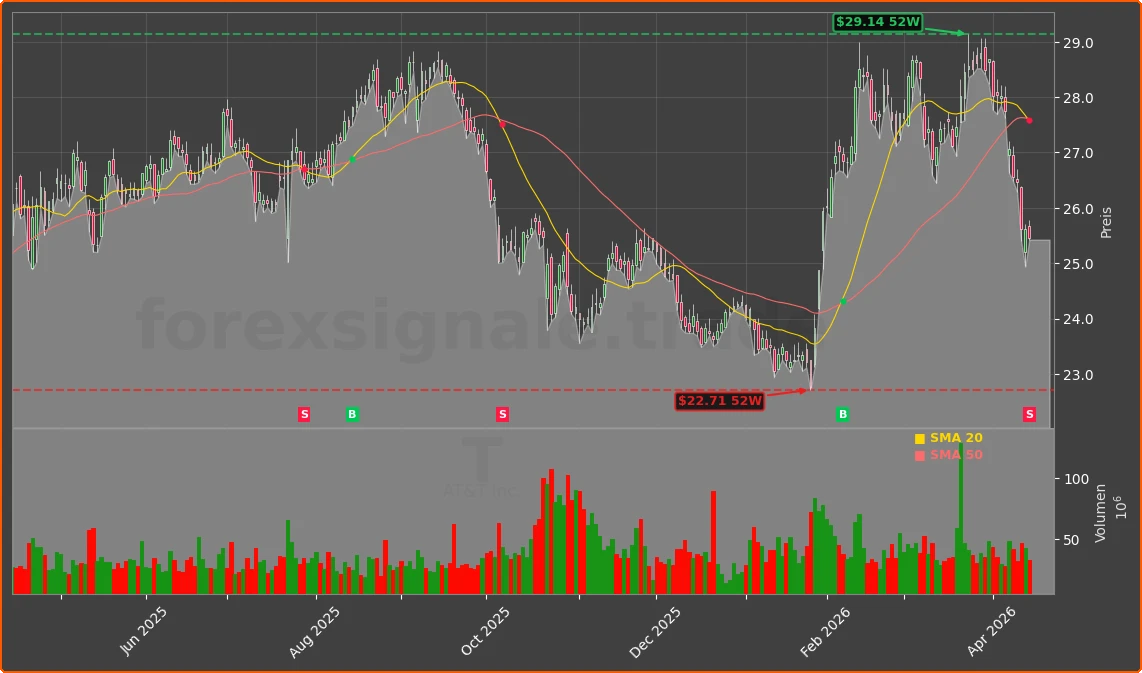Open the $29.14 52W label dropdown
Image resolution: width=1142 pixels, height=673 pixels.
tap(877, 21)
